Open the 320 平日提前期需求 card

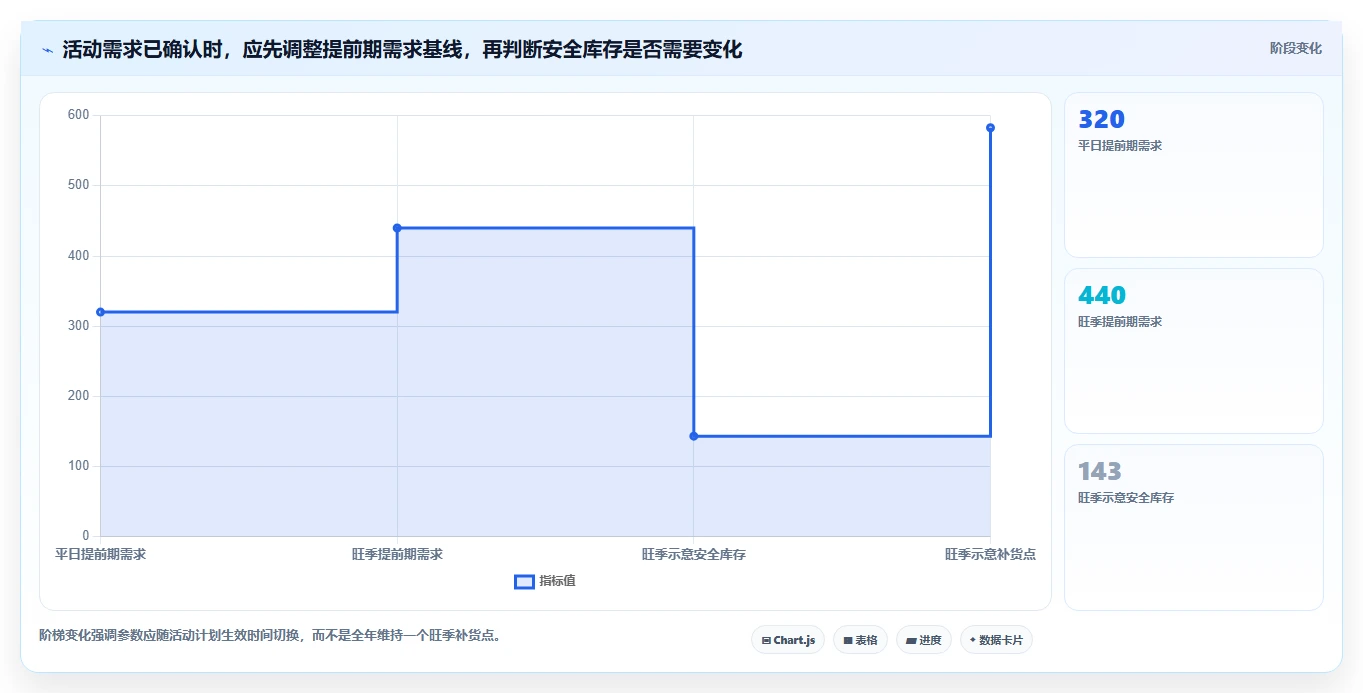(1194, 175)
